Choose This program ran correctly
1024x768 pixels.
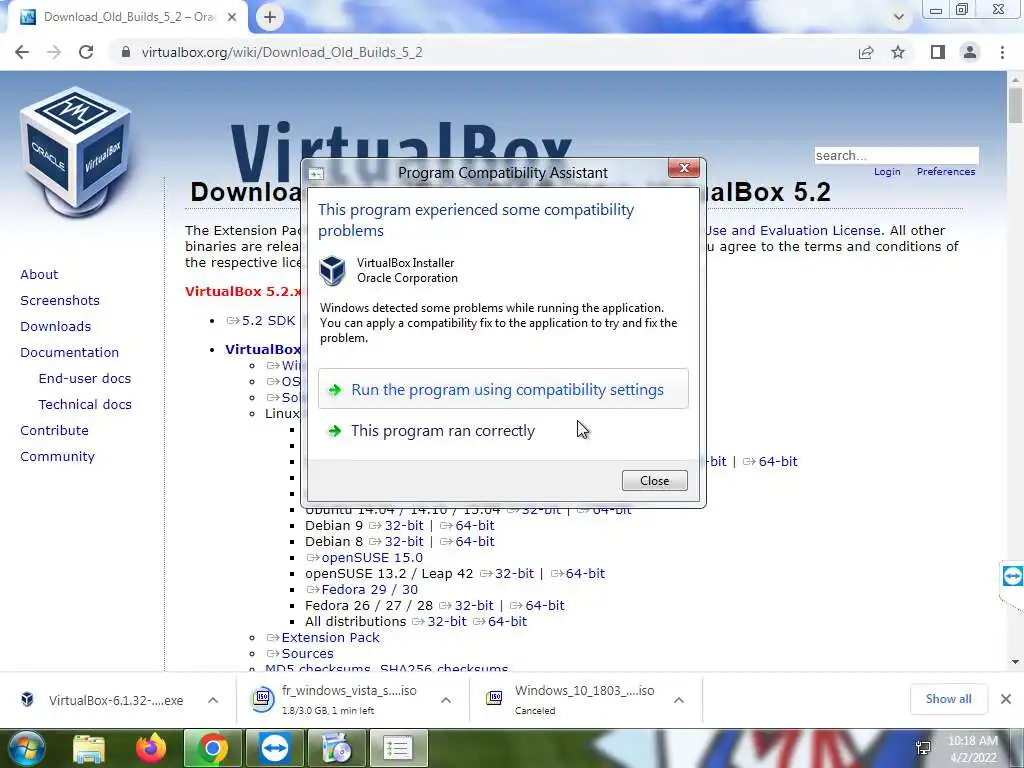point(503,430)
